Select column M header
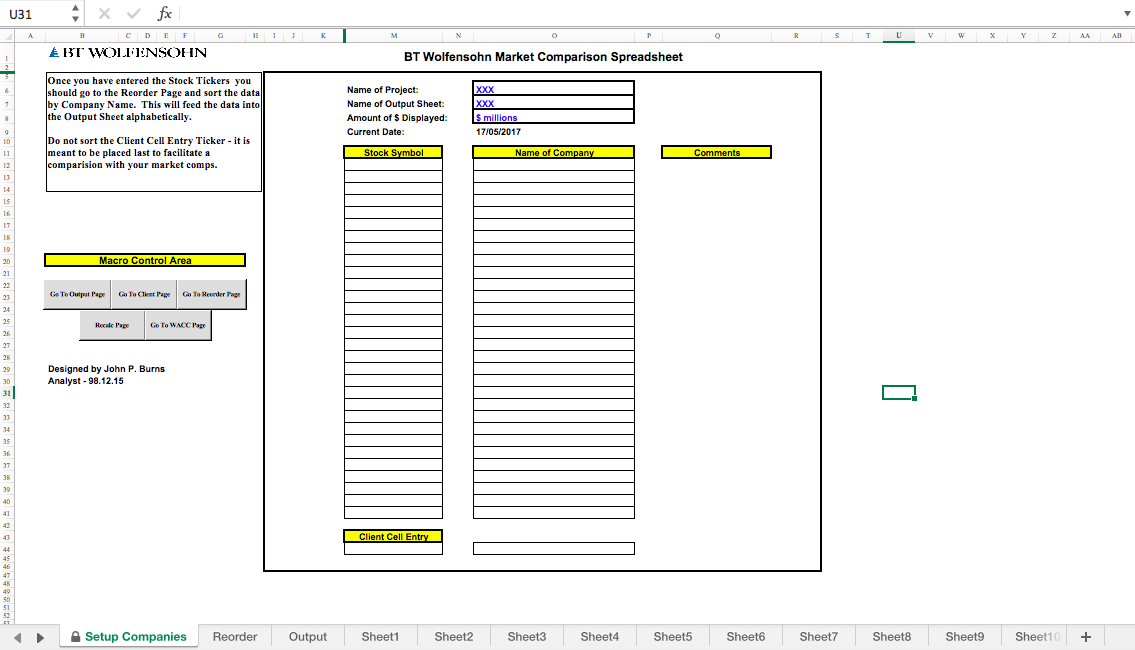The image size is (1135, 650). point(393,35)
